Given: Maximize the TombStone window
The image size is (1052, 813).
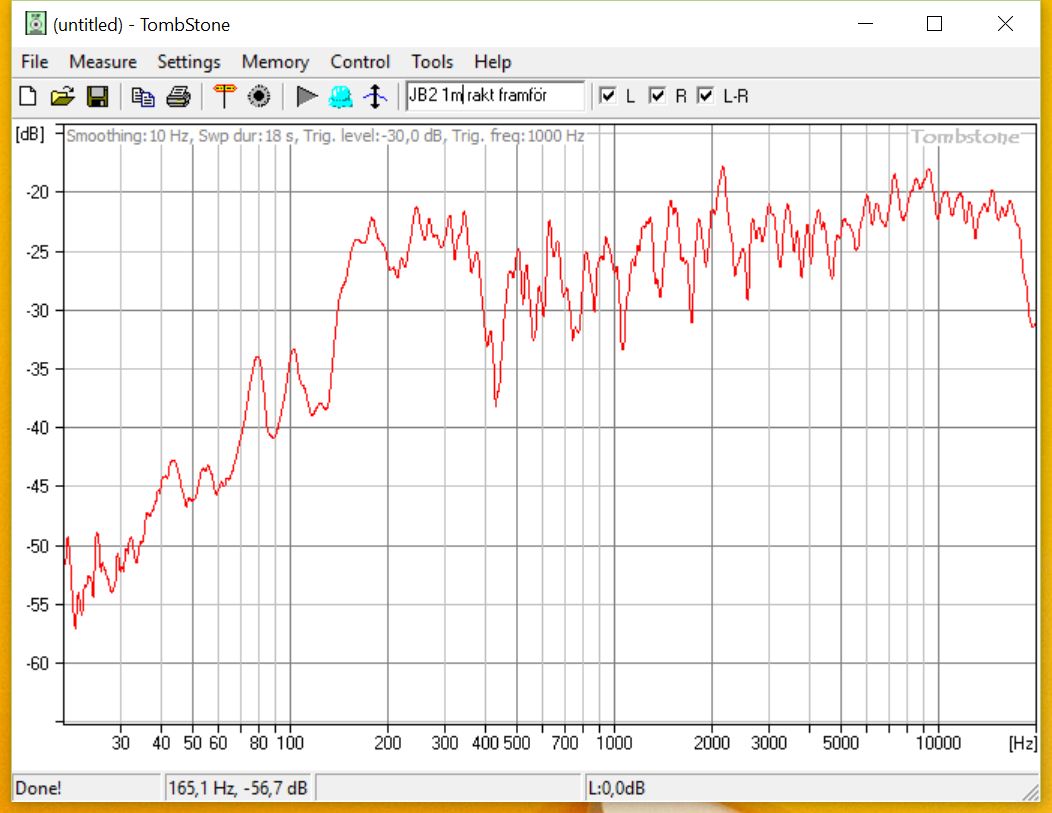Looking at the screenshot, I should (934, 24).
